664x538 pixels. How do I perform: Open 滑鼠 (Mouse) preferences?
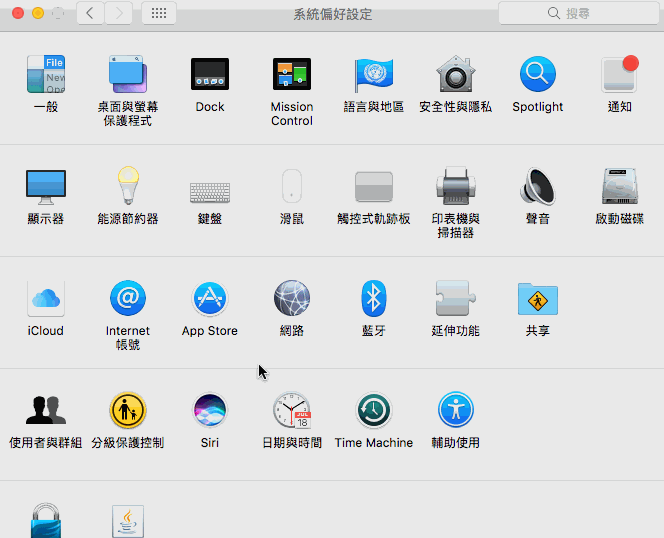coord(292,186)
